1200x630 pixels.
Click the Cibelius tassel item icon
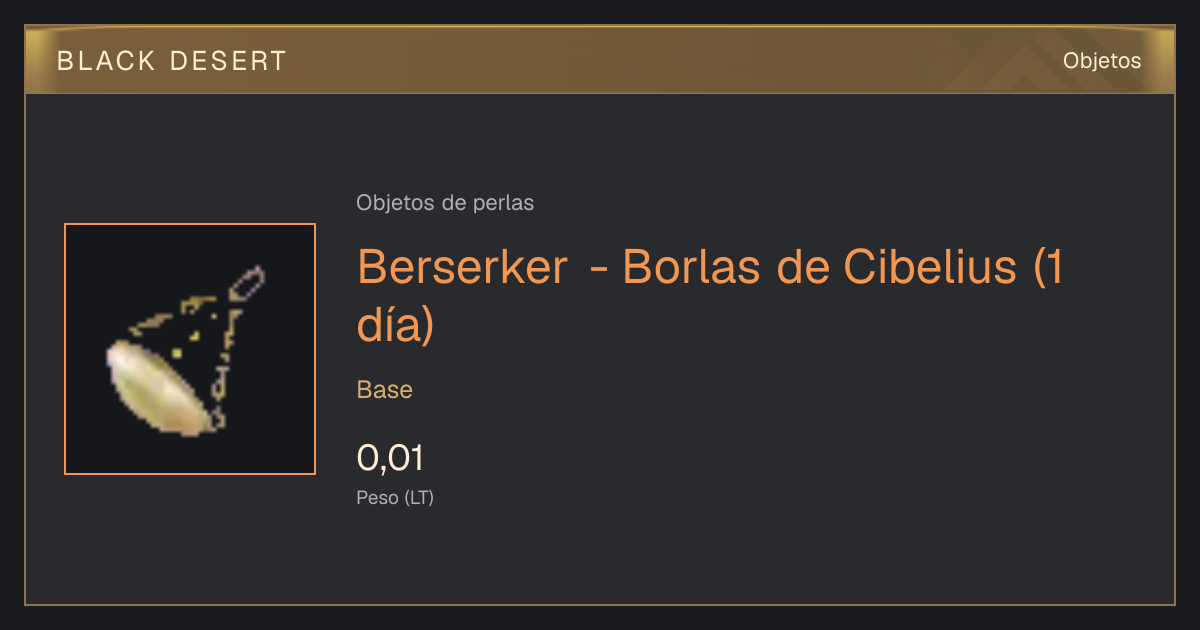click(x=190, y=349)
